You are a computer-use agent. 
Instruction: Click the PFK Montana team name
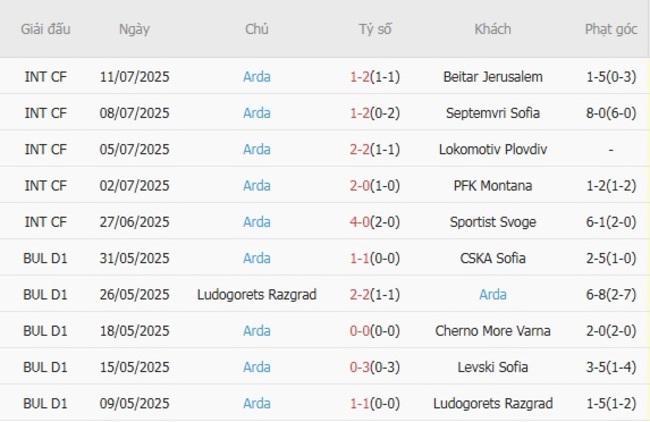point(492,185)
